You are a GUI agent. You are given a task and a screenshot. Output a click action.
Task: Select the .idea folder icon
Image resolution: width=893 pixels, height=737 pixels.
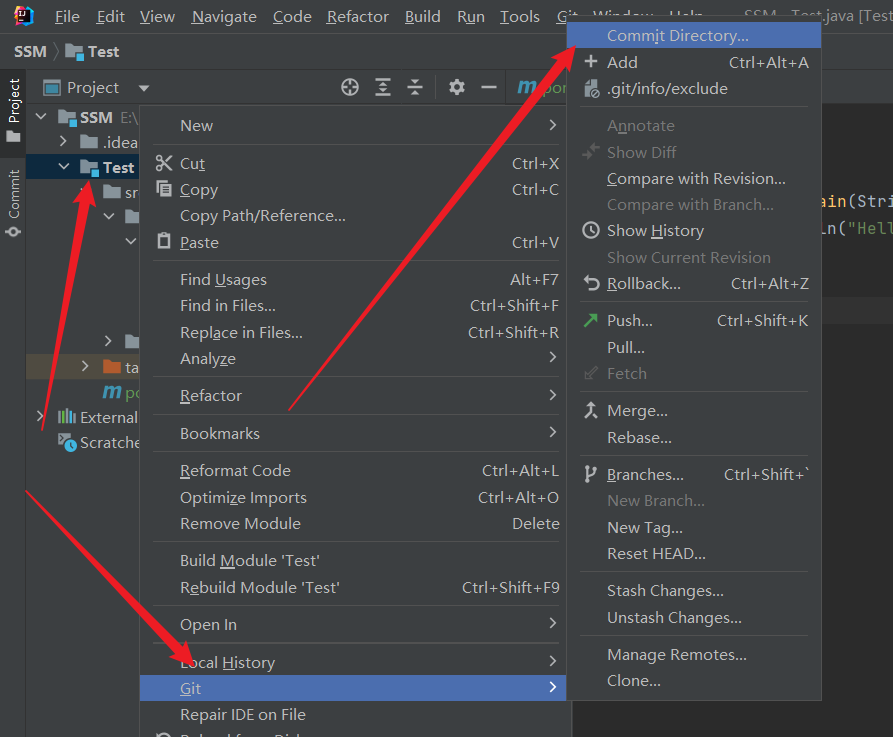point(89,141)
